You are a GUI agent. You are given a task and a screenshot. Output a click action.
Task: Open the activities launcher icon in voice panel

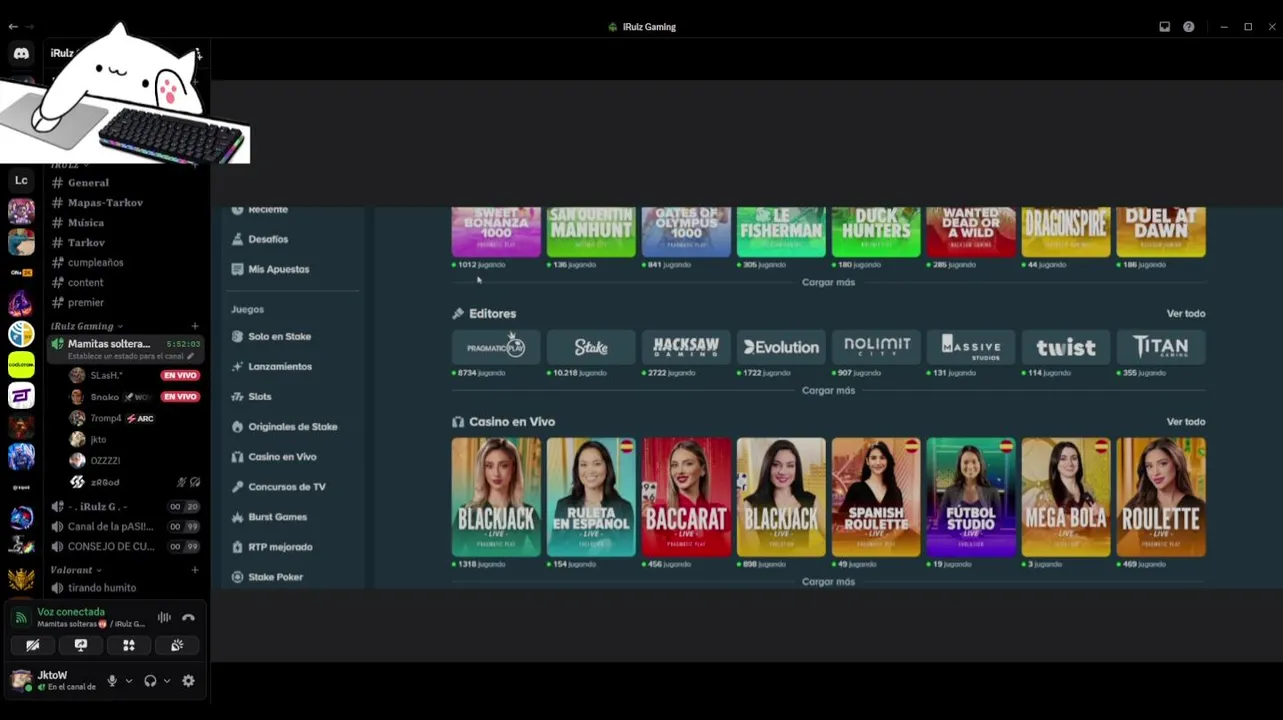tap(129, 645)
